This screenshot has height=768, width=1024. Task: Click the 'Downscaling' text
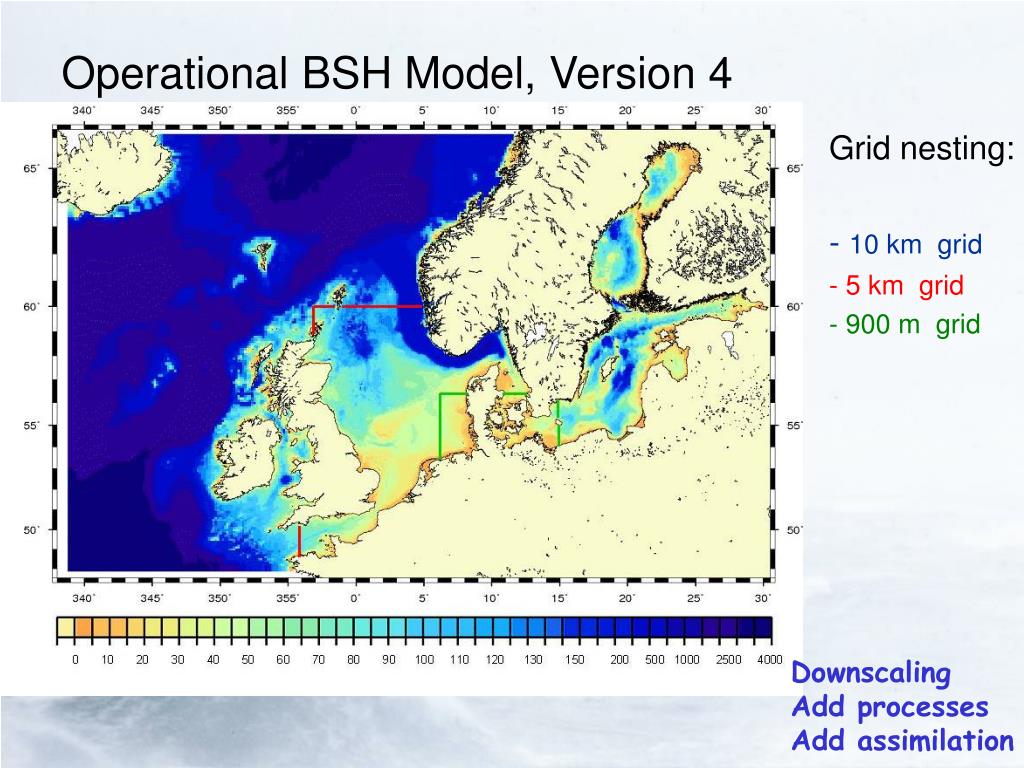(871, 674)
